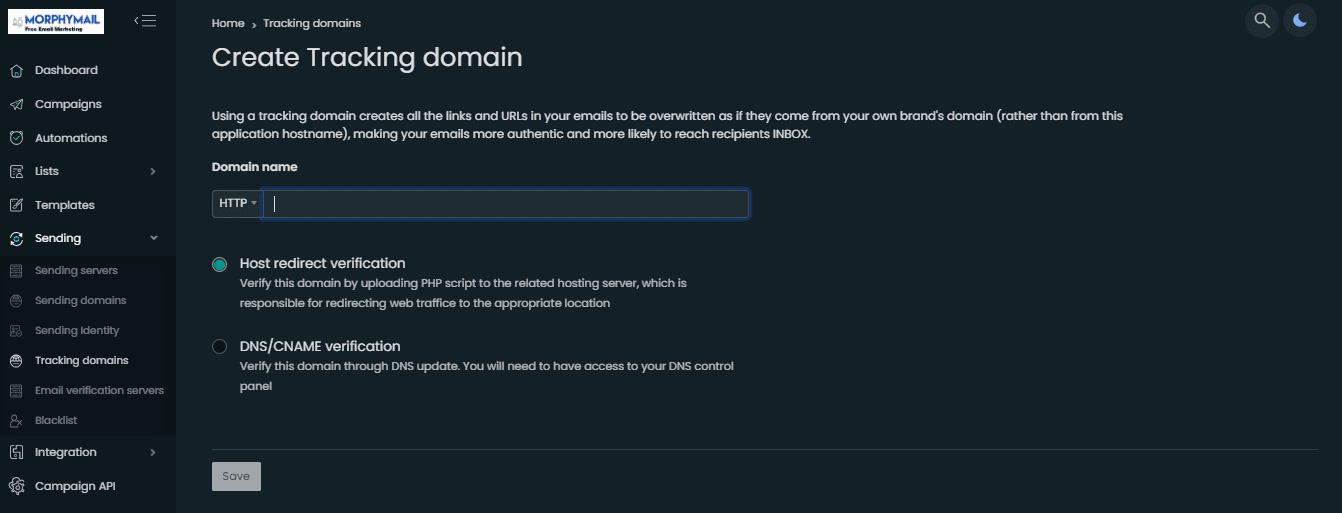Click the Save button
Viewport: 1342px width, 513px height.
[x=236, y=476]
